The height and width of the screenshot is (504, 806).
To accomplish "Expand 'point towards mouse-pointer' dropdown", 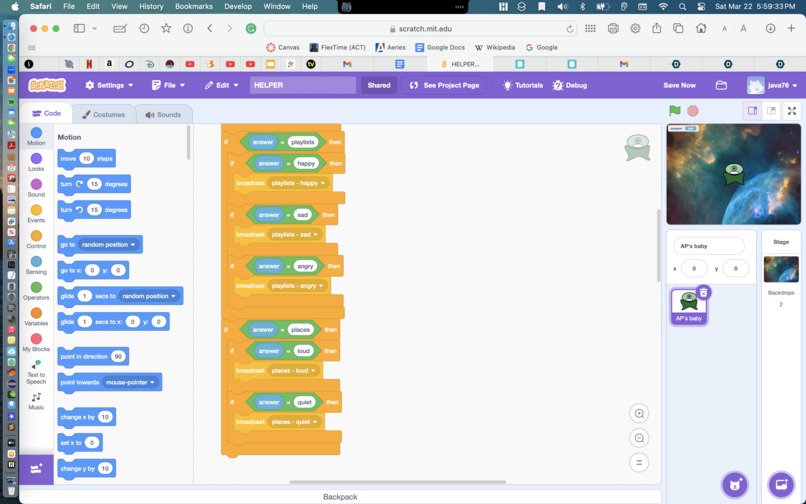I will coord(130,382).
